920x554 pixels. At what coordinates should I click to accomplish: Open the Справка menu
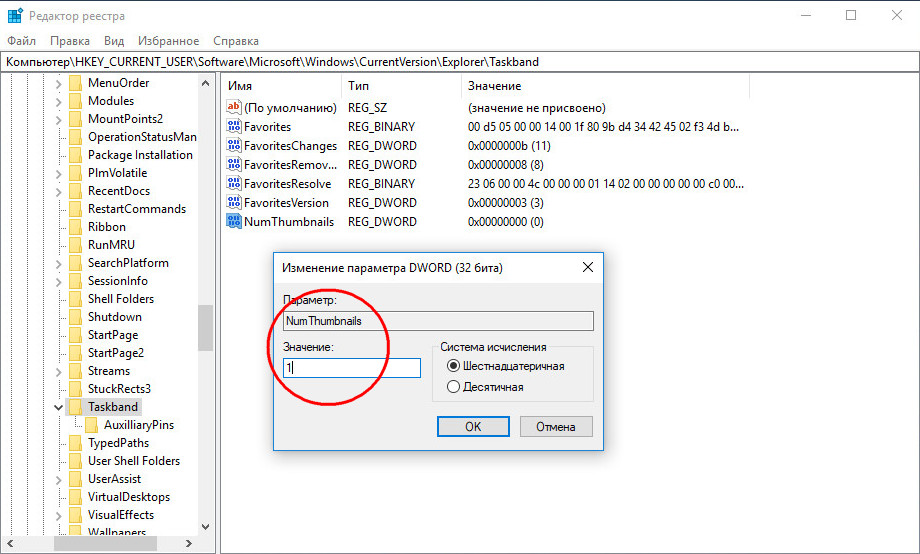pyautogui.click(x=236, y=40)
